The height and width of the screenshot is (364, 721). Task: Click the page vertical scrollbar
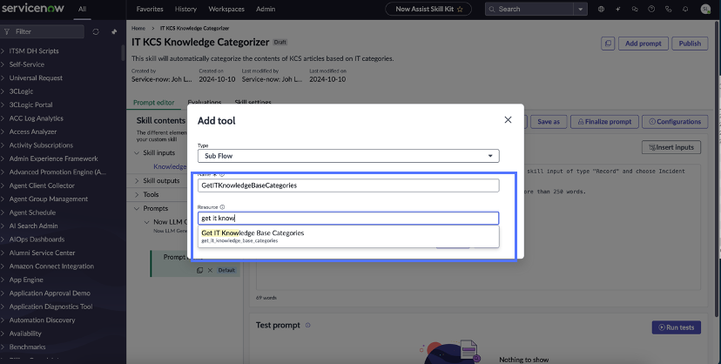click(x=717, y=168)
